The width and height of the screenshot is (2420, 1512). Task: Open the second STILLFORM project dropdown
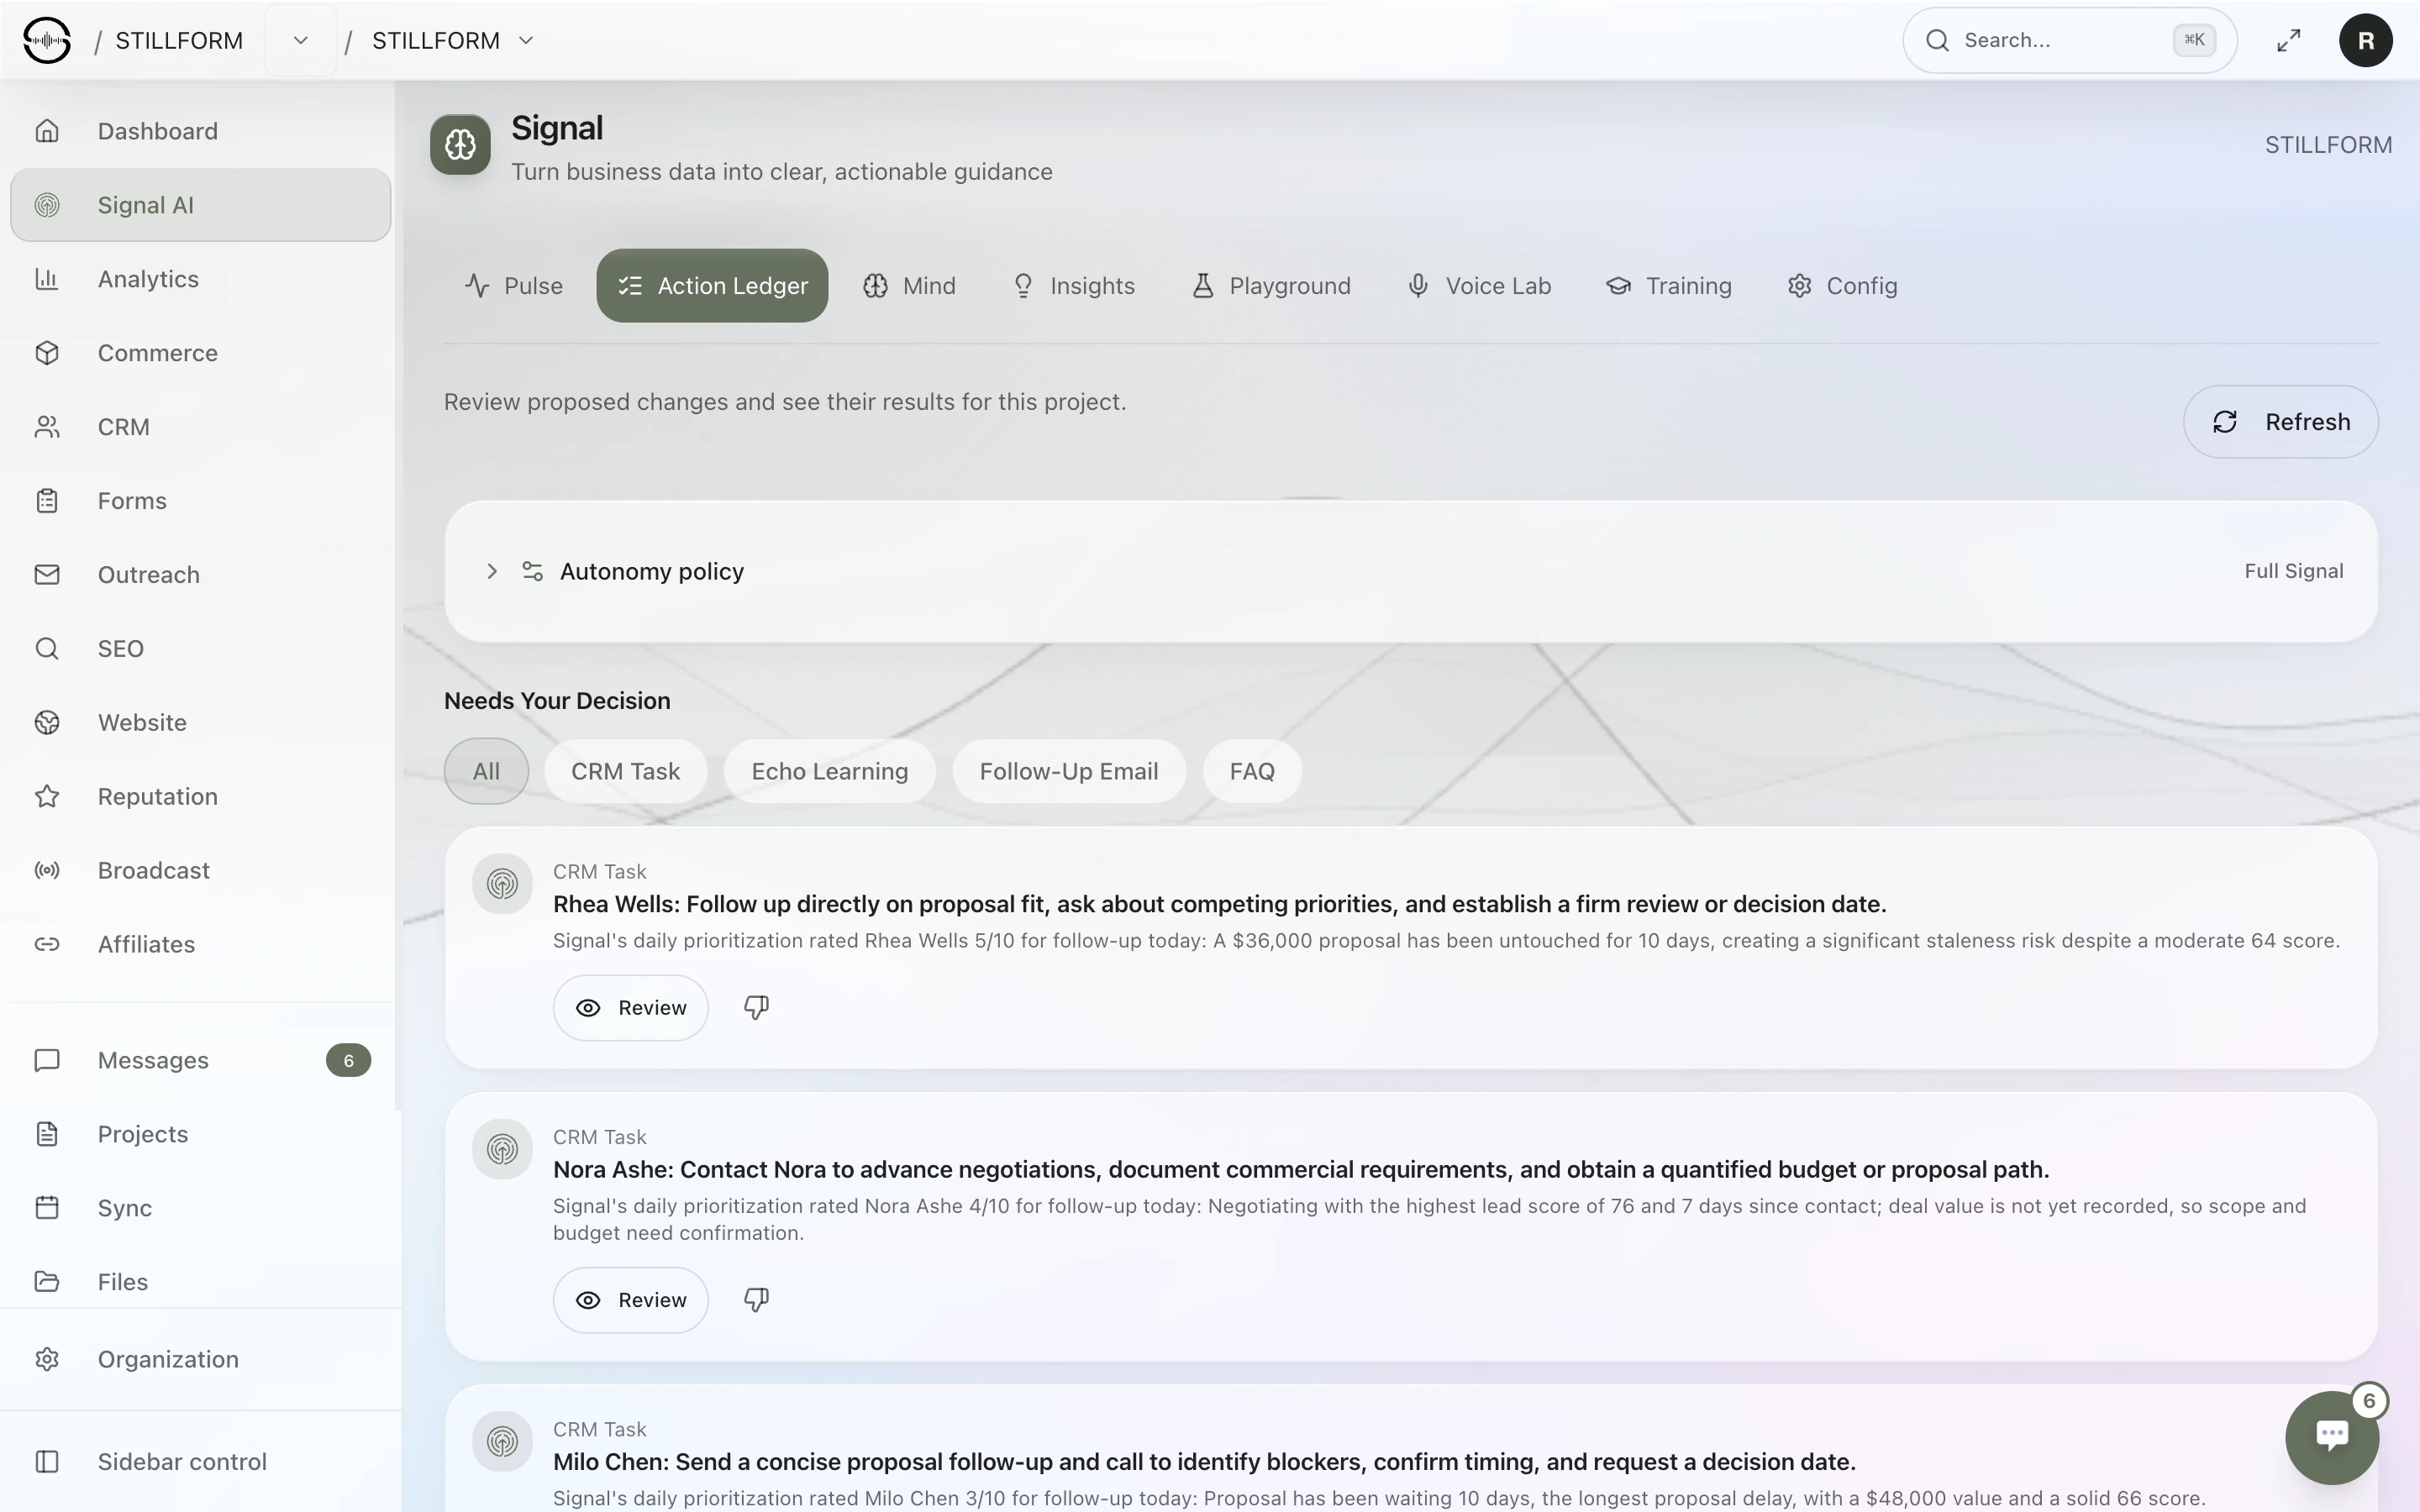(x=526, y=40)
